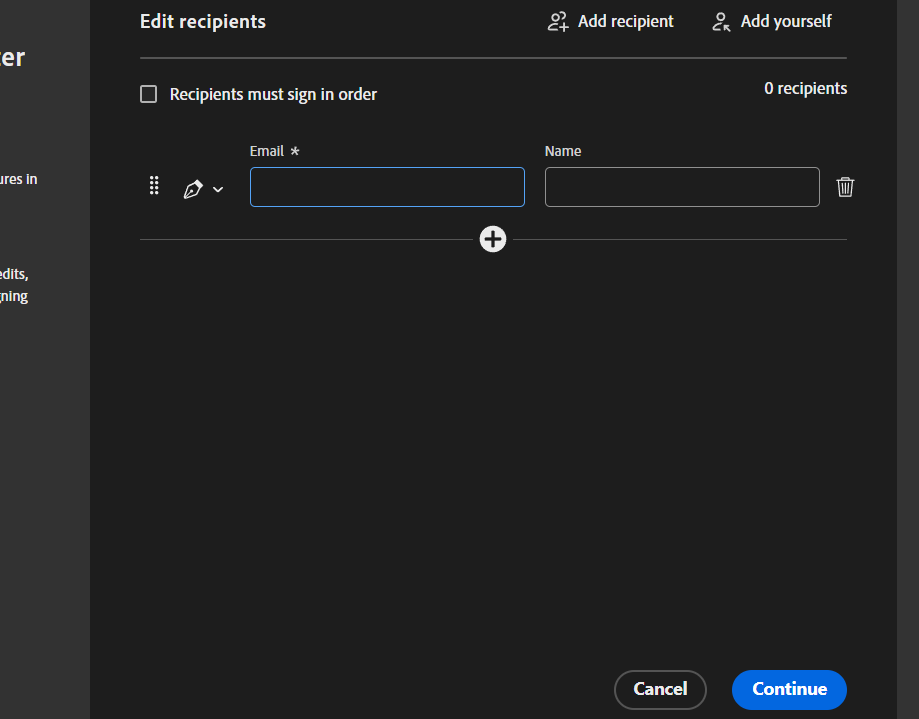This screenshot has height=719, width=919.
Task: Click the Add recipient label text
Action: click(625, 20)
